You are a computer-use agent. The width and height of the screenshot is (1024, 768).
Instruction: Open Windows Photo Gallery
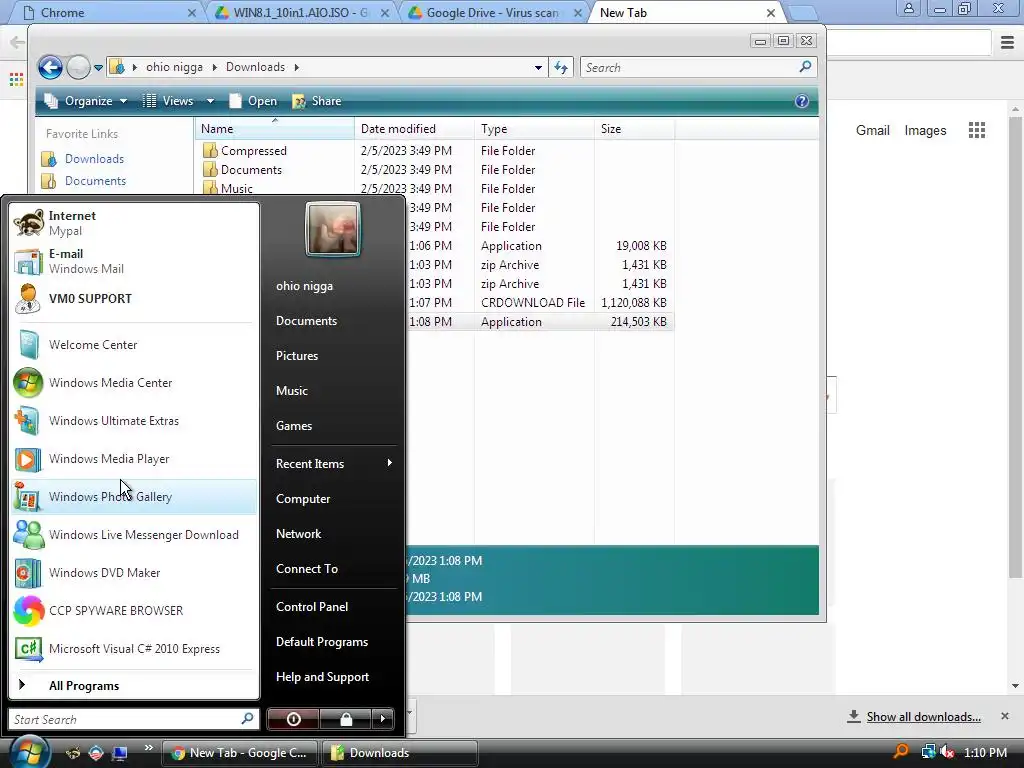click(134, 496)
